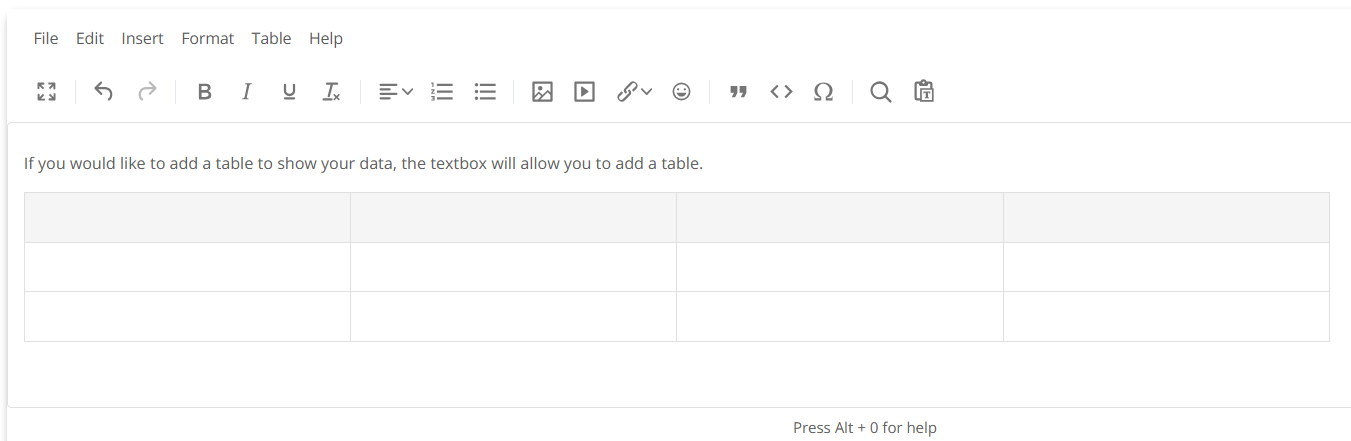This screenshot has height=441, width=1351.
Task: Clear formatting with the Tx icon
Action: tap(331, 92)
